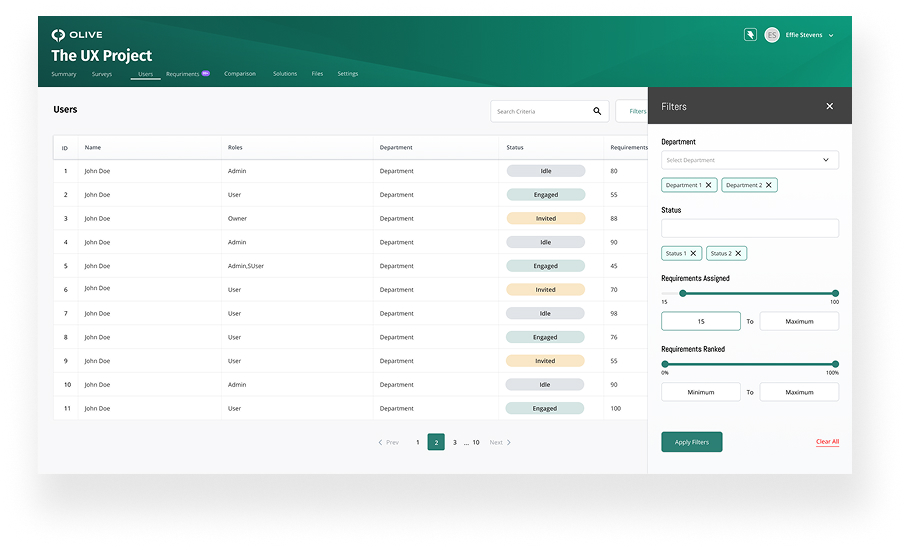
Task: Click Engaged status badge in row 11
Action: (545, 408)
